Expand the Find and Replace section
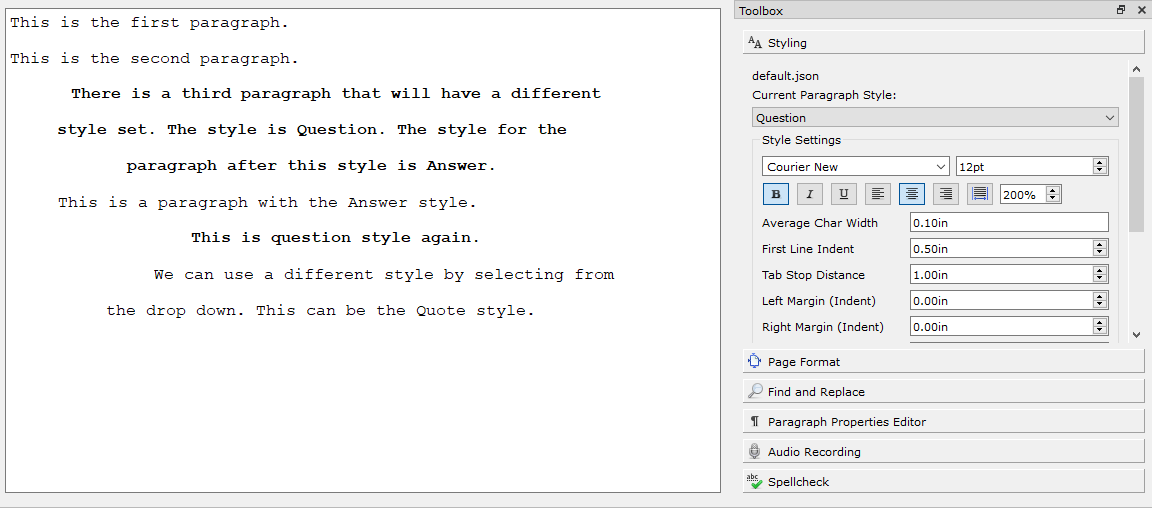The image size is (1152, 508). coord(943,392)
